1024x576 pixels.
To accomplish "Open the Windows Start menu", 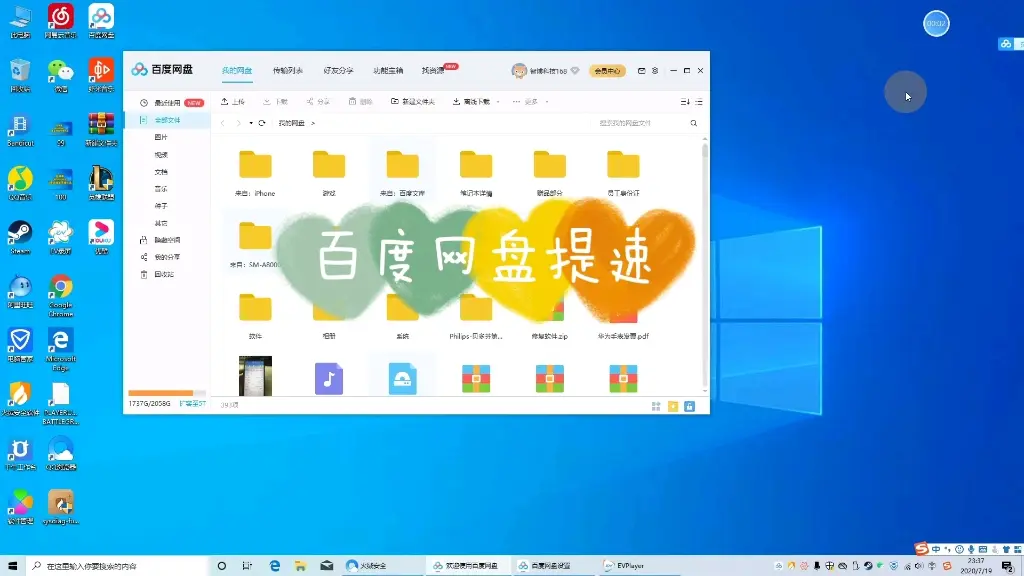I will tap(13, 566).
